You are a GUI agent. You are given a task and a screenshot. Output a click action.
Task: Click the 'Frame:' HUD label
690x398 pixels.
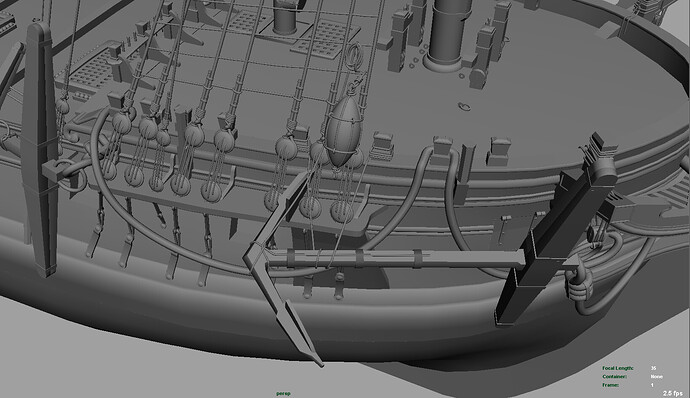(611, 385)
